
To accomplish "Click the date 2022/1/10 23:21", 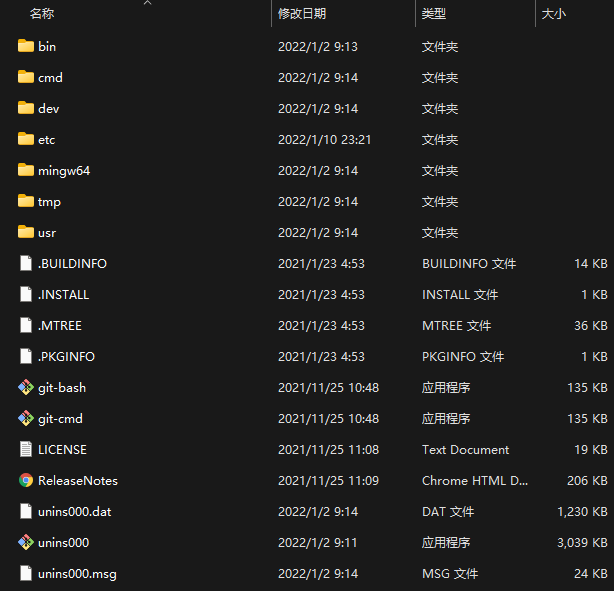I will pyautogui.click(x=324, y=139).
